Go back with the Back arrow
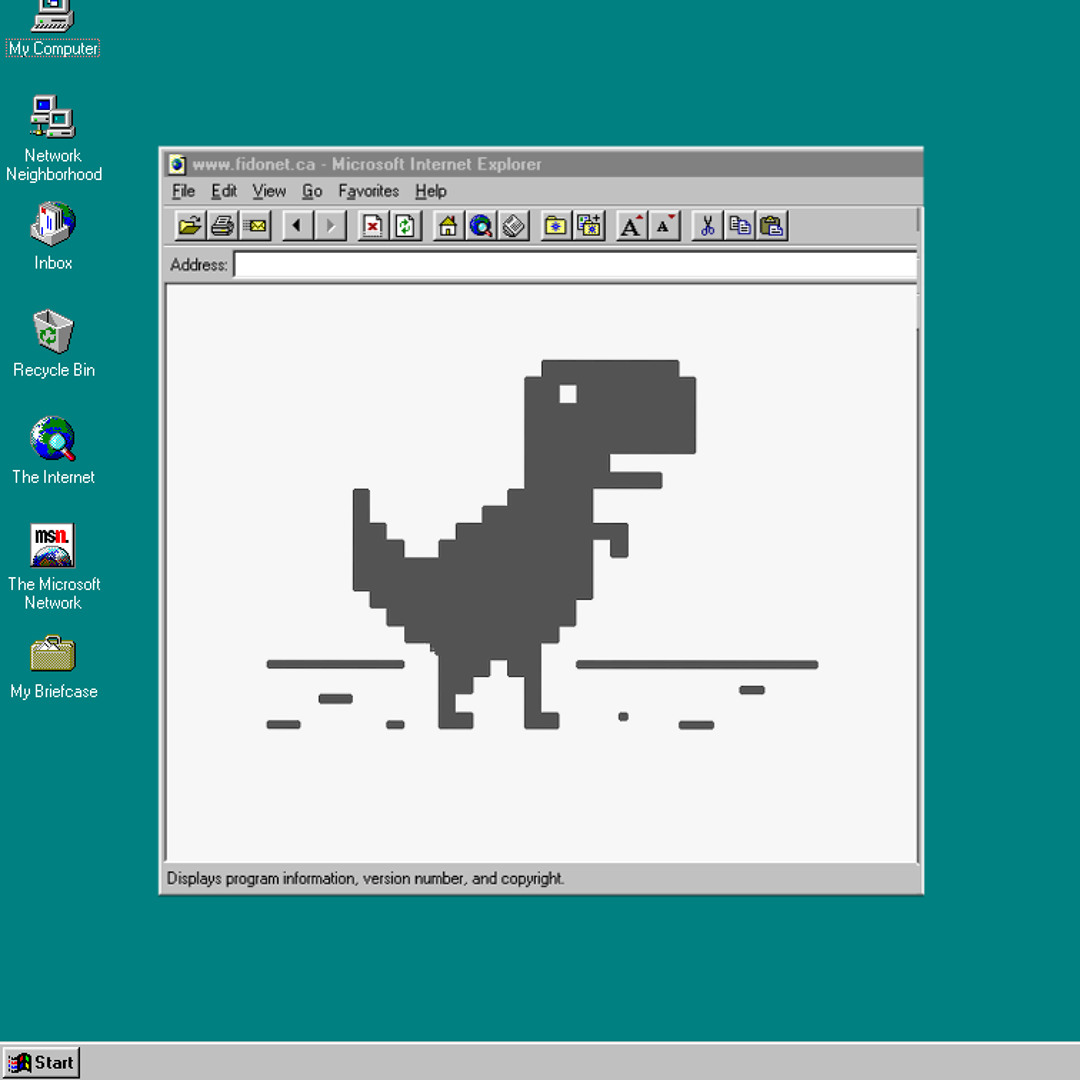Screen dimensions: 1080x1080 tap(297, 226)
